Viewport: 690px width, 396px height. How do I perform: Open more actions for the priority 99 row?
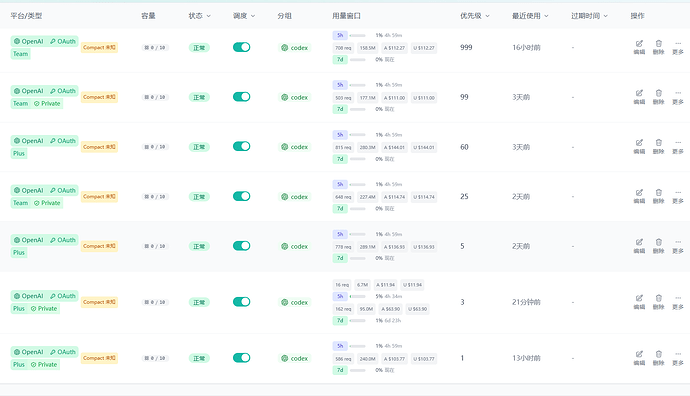pyautogui.click(x=678, y=97)
